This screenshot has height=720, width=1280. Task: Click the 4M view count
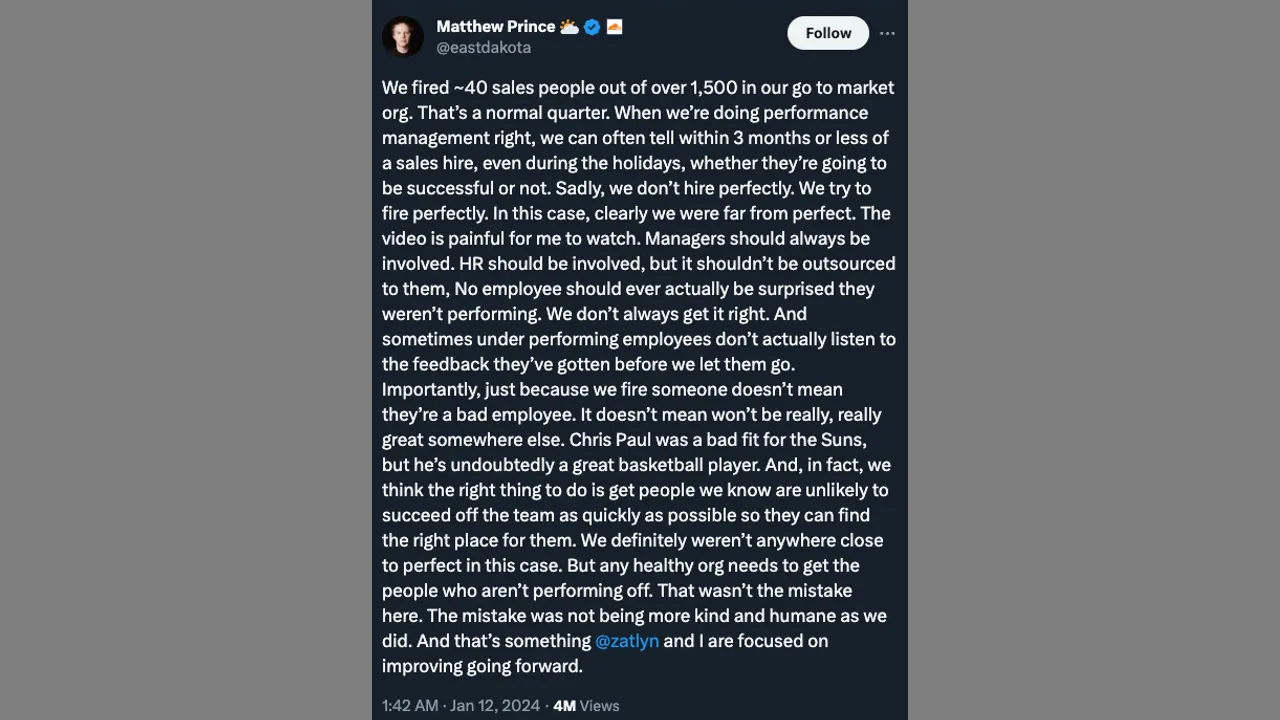(x=564, y=706)
